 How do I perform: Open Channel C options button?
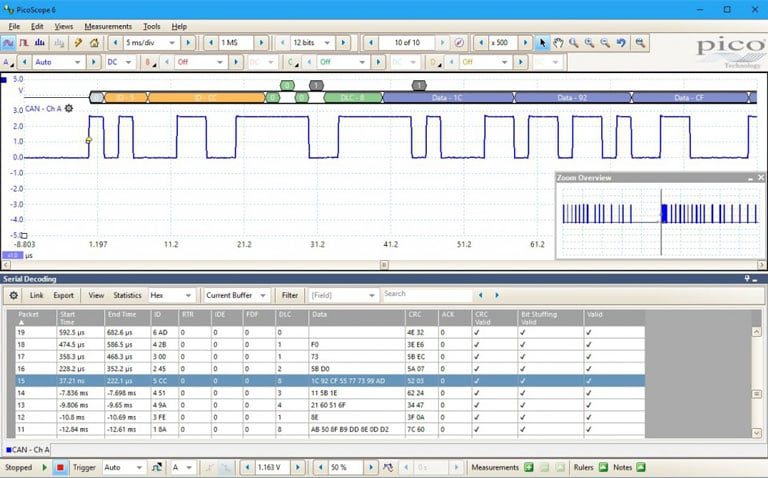click(x=292, y=62)
